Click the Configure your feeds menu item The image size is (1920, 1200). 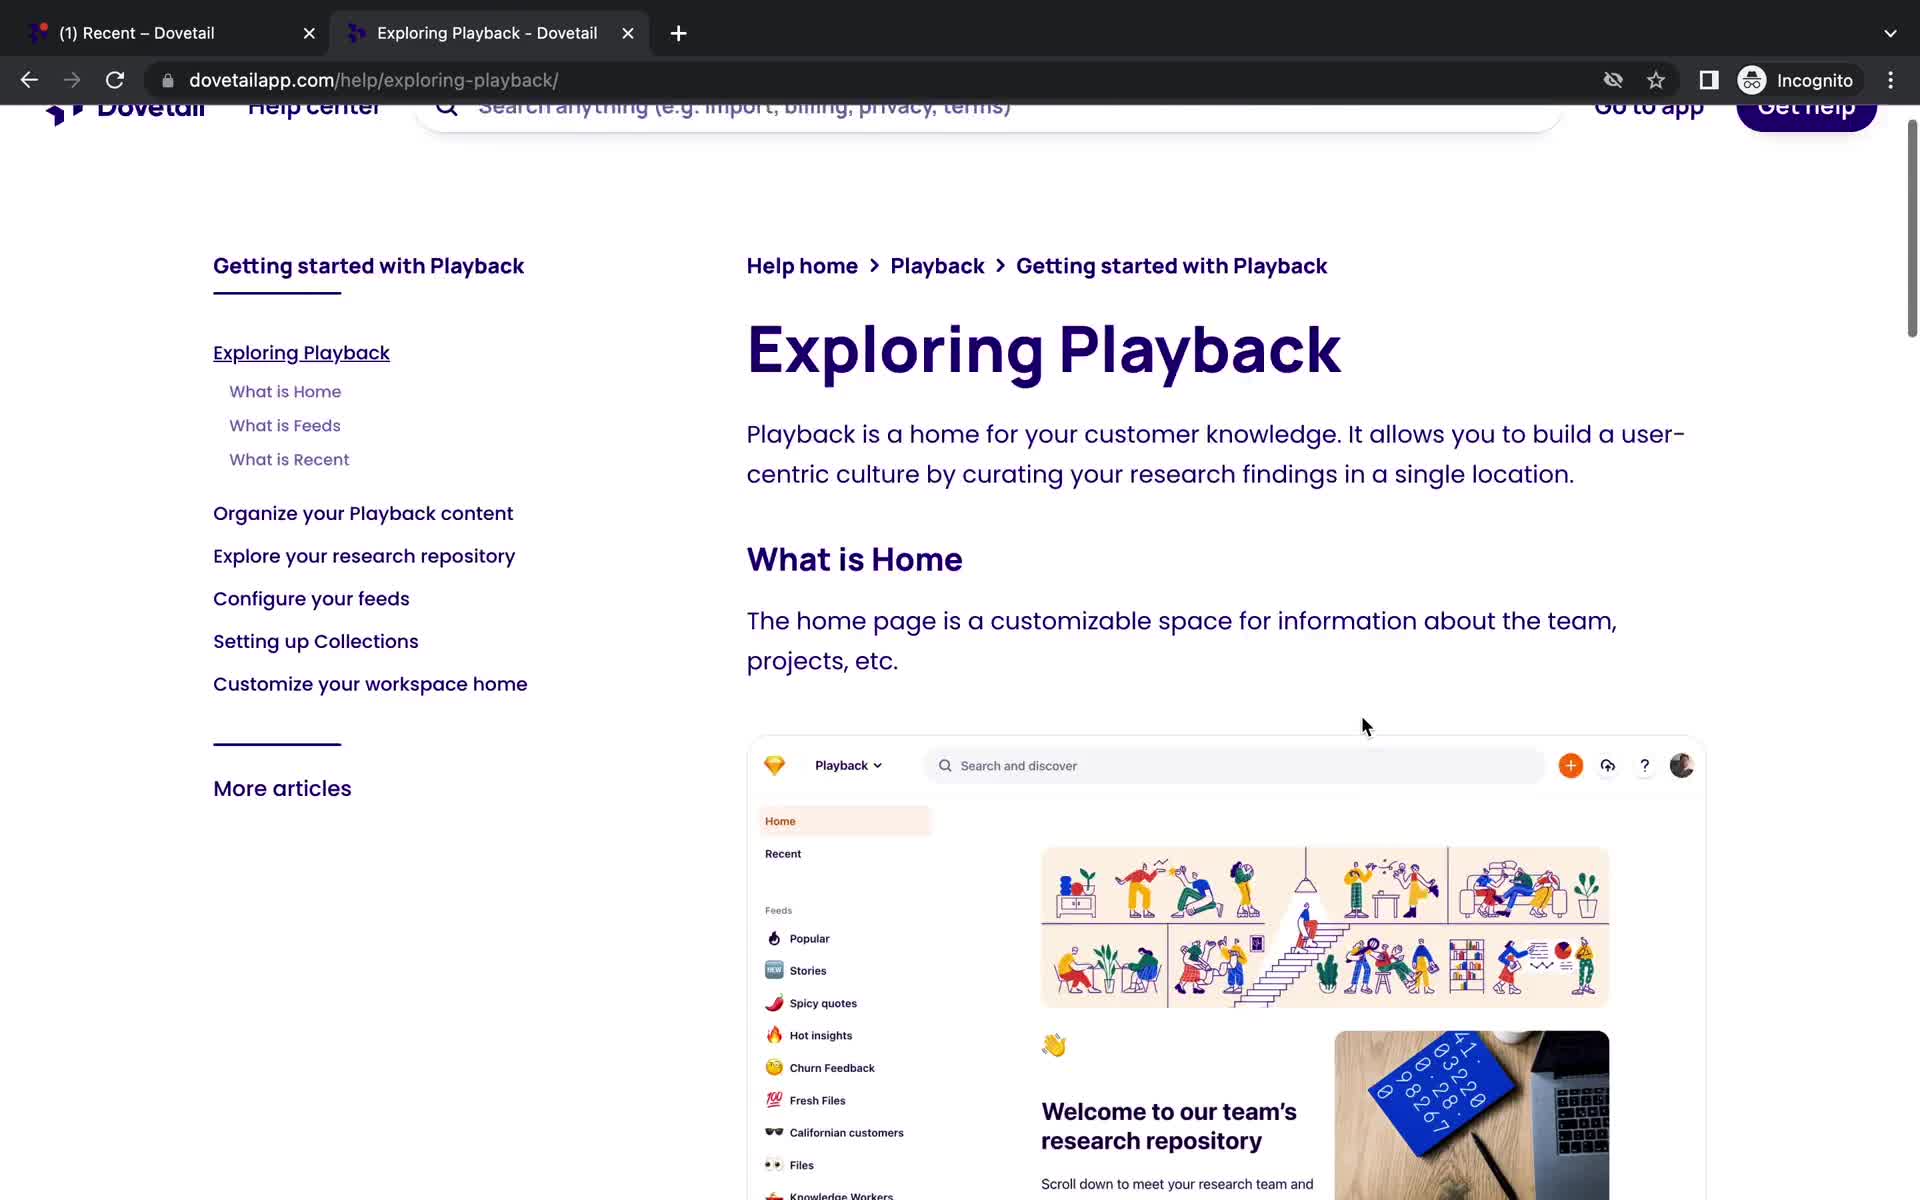(x=311, y=597)
